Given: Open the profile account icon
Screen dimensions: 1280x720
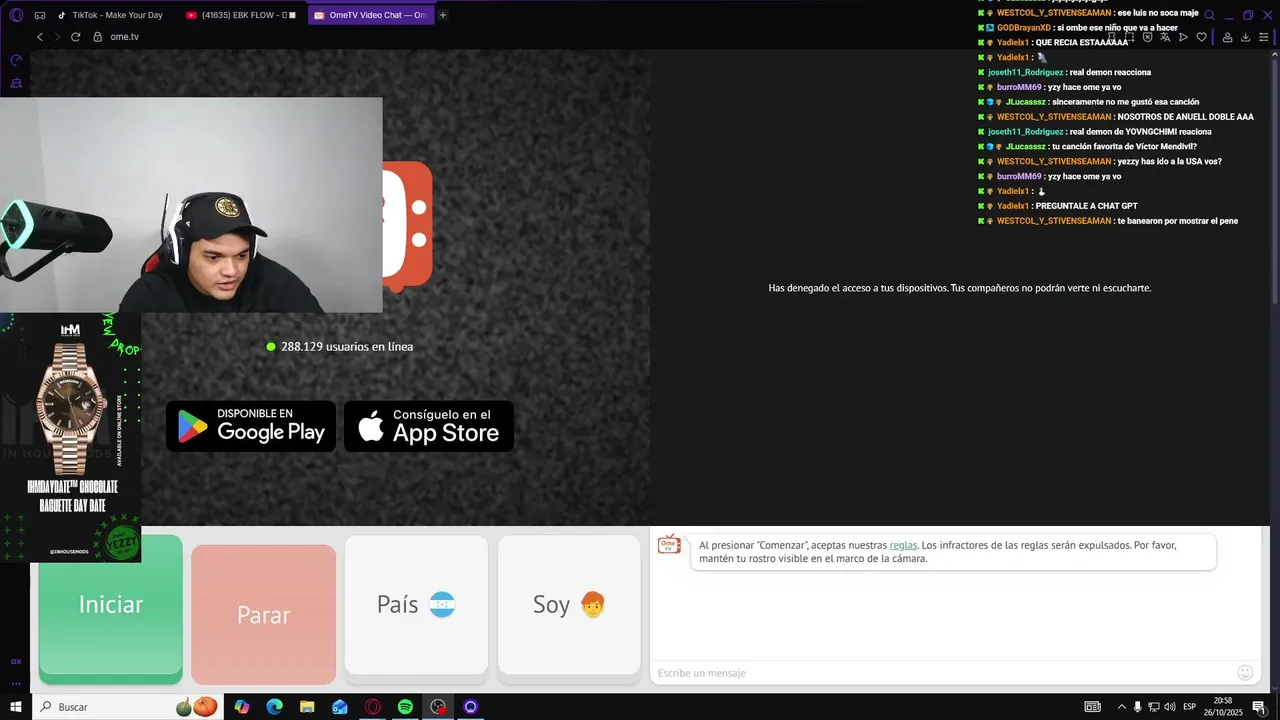Looking at the screenshot, I should 1227,37.
